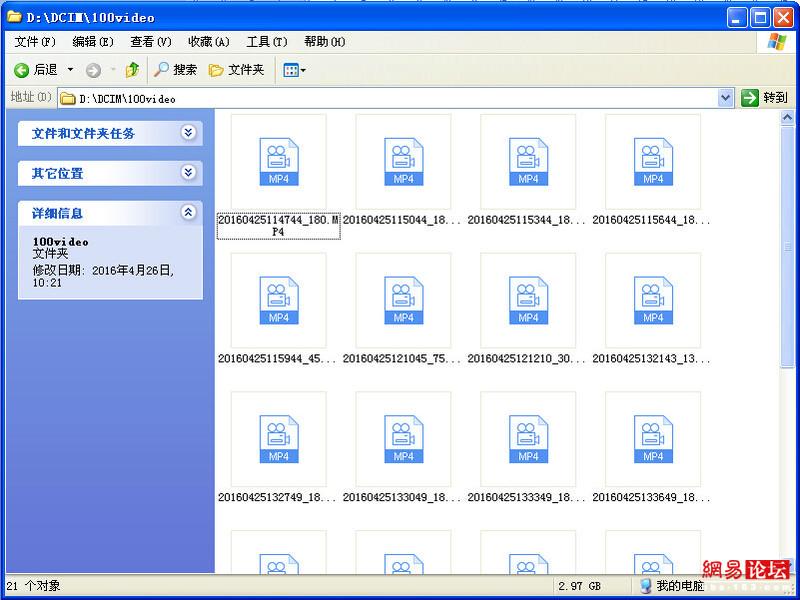
Task: Open the Views dropdown arrow on toolbar
Action: pos(305,70)
